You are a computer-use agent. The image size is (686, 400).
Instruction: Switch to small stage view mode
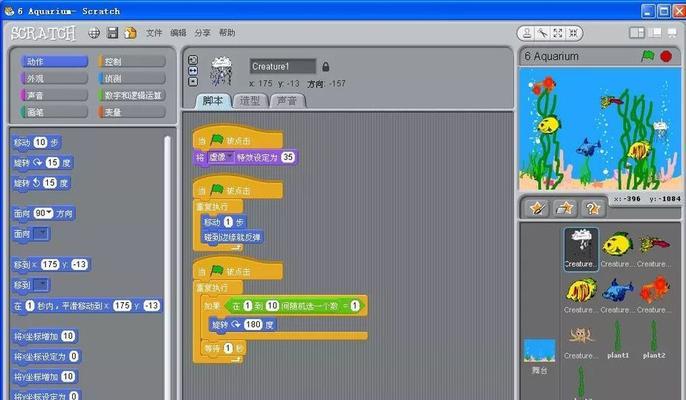[637, 33]
